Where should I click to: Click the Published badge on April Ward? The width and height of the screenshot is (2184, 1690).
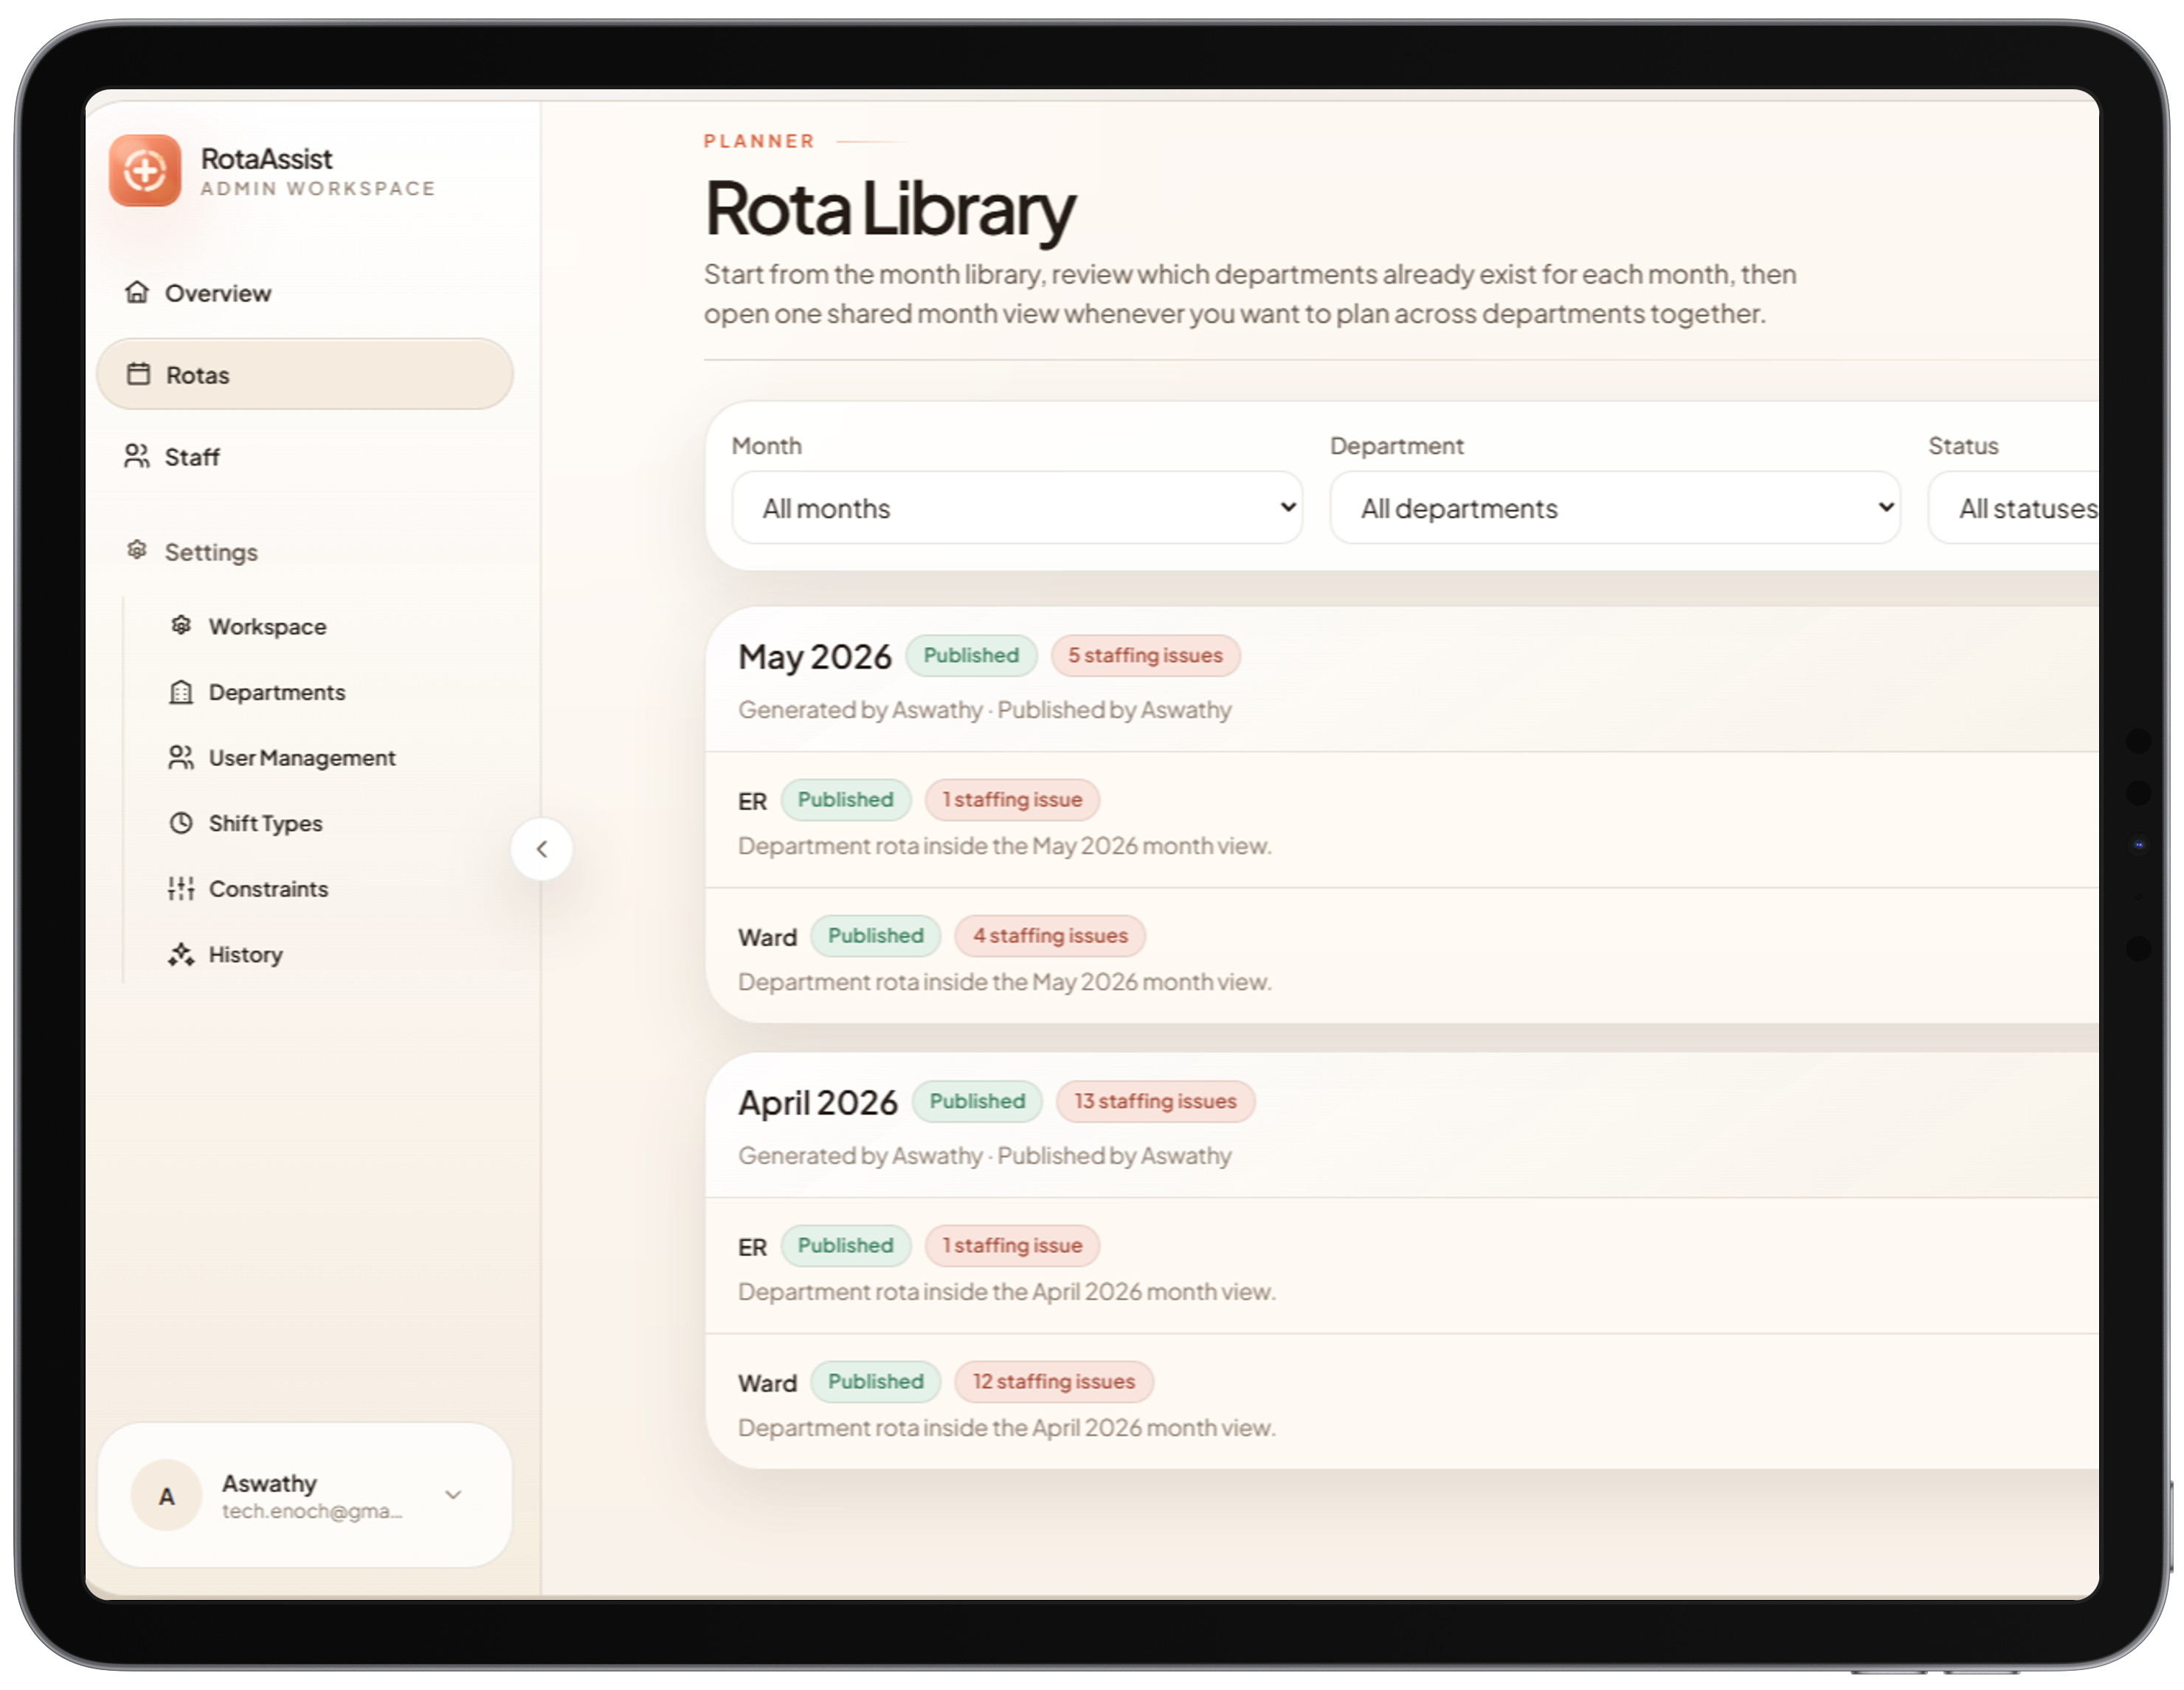coord(875,1382)
